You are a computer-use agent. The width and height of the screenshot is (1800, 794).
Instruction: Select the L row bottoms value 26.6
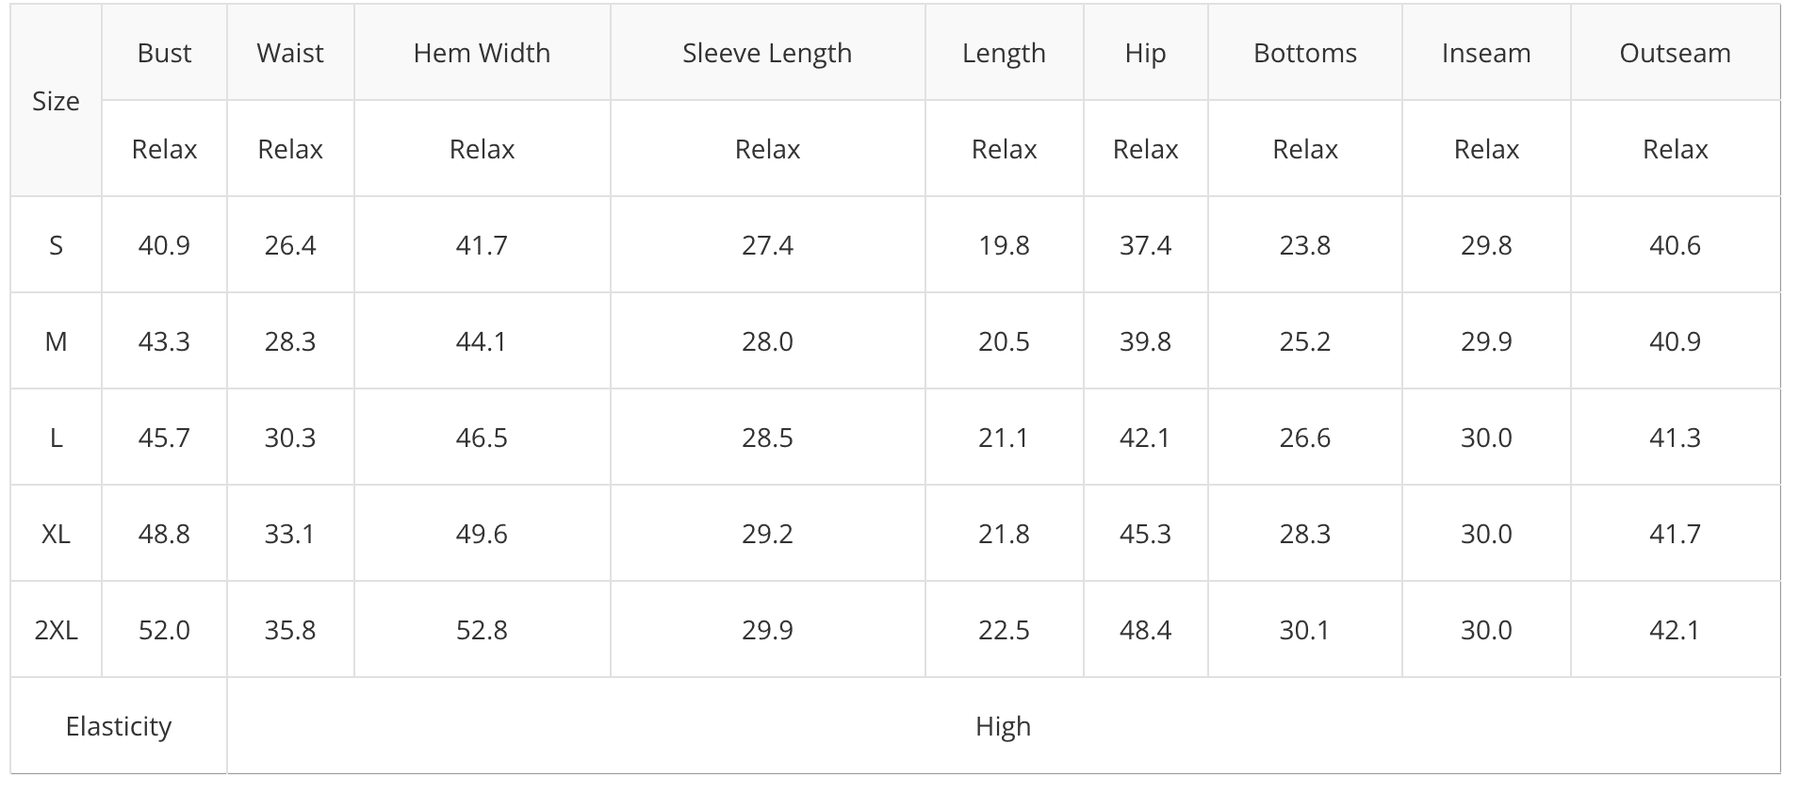click(1305, 438)
